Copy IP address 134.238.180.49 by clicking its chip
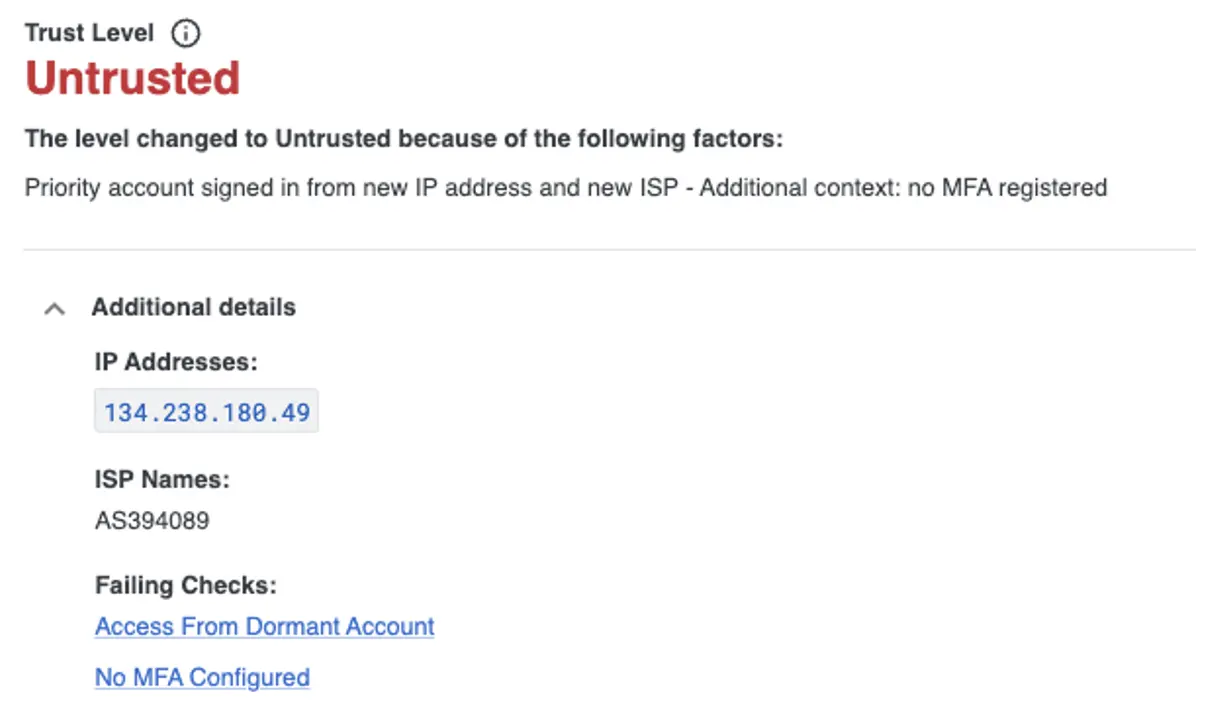Viewport: 1224px width, 728px height. [206, 410]
